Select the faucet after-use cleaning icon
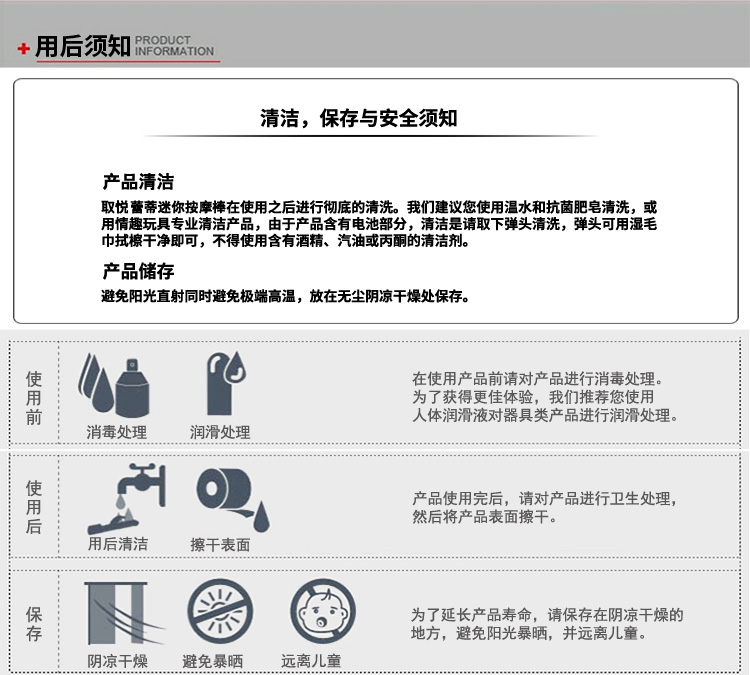The height and width of the screenshot is (675, 750). tap(124, 498)
